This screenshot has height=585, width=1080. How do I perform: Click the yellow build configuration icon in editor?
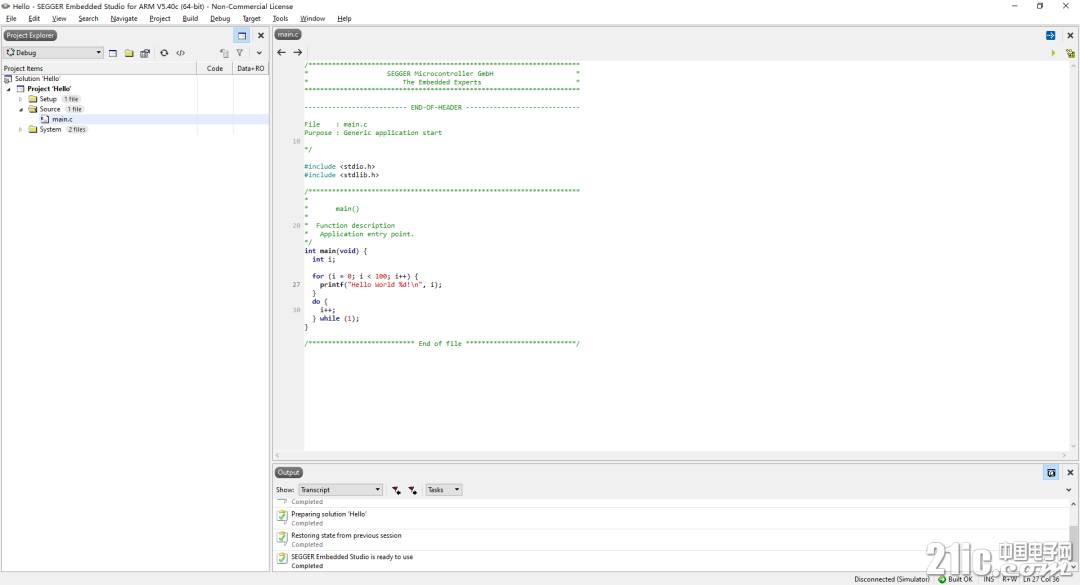pyautogui.click(x=1070, y=53)
